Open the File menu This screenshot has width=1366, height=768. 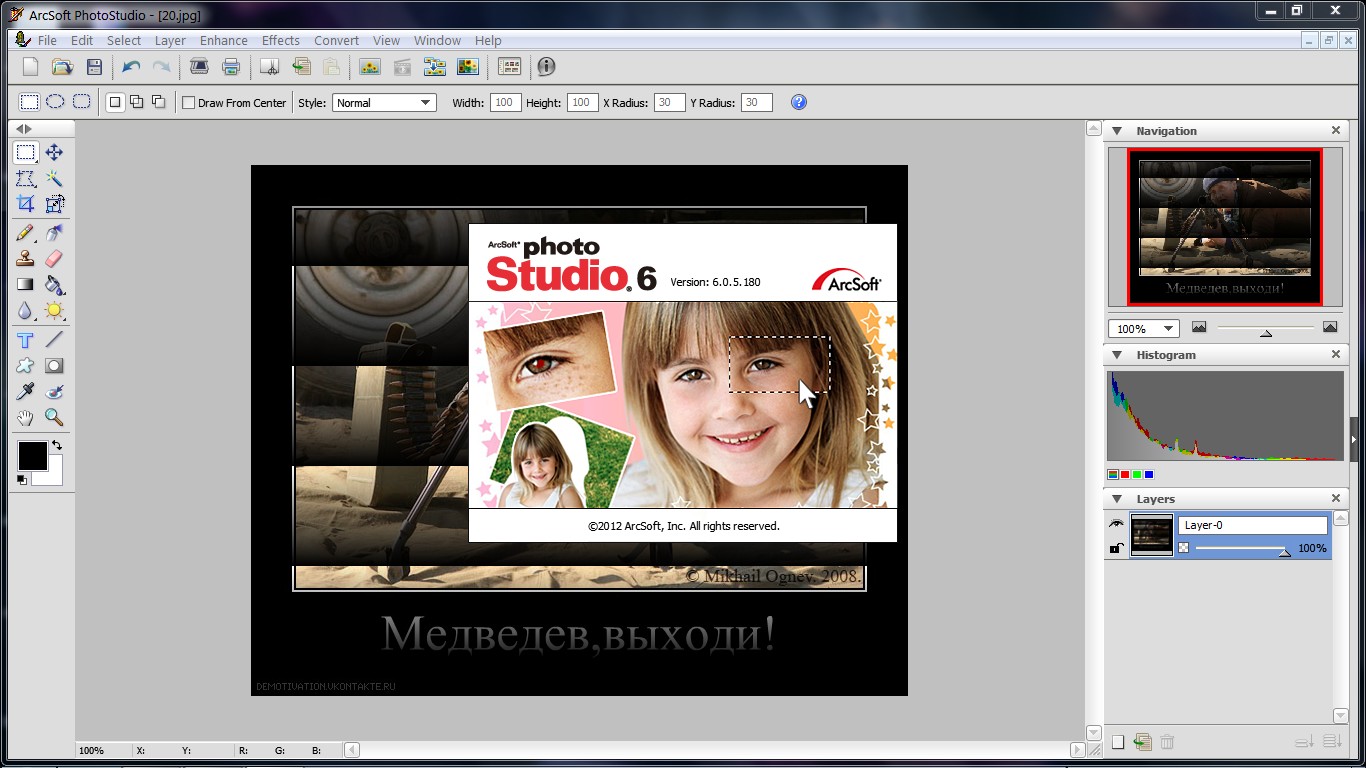47,41
